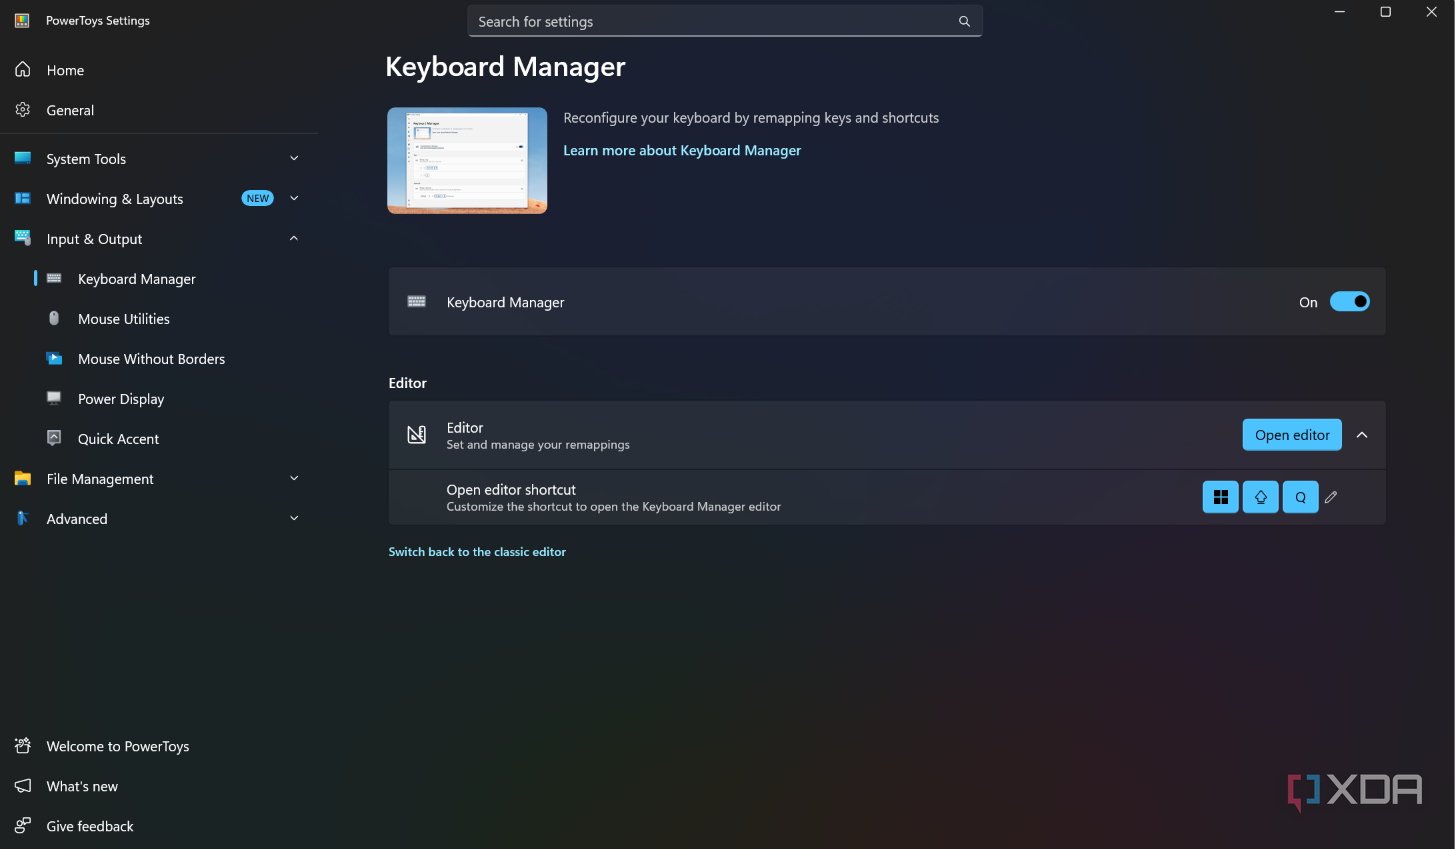
Task: Open the General settings label
Action: [70, 110]
